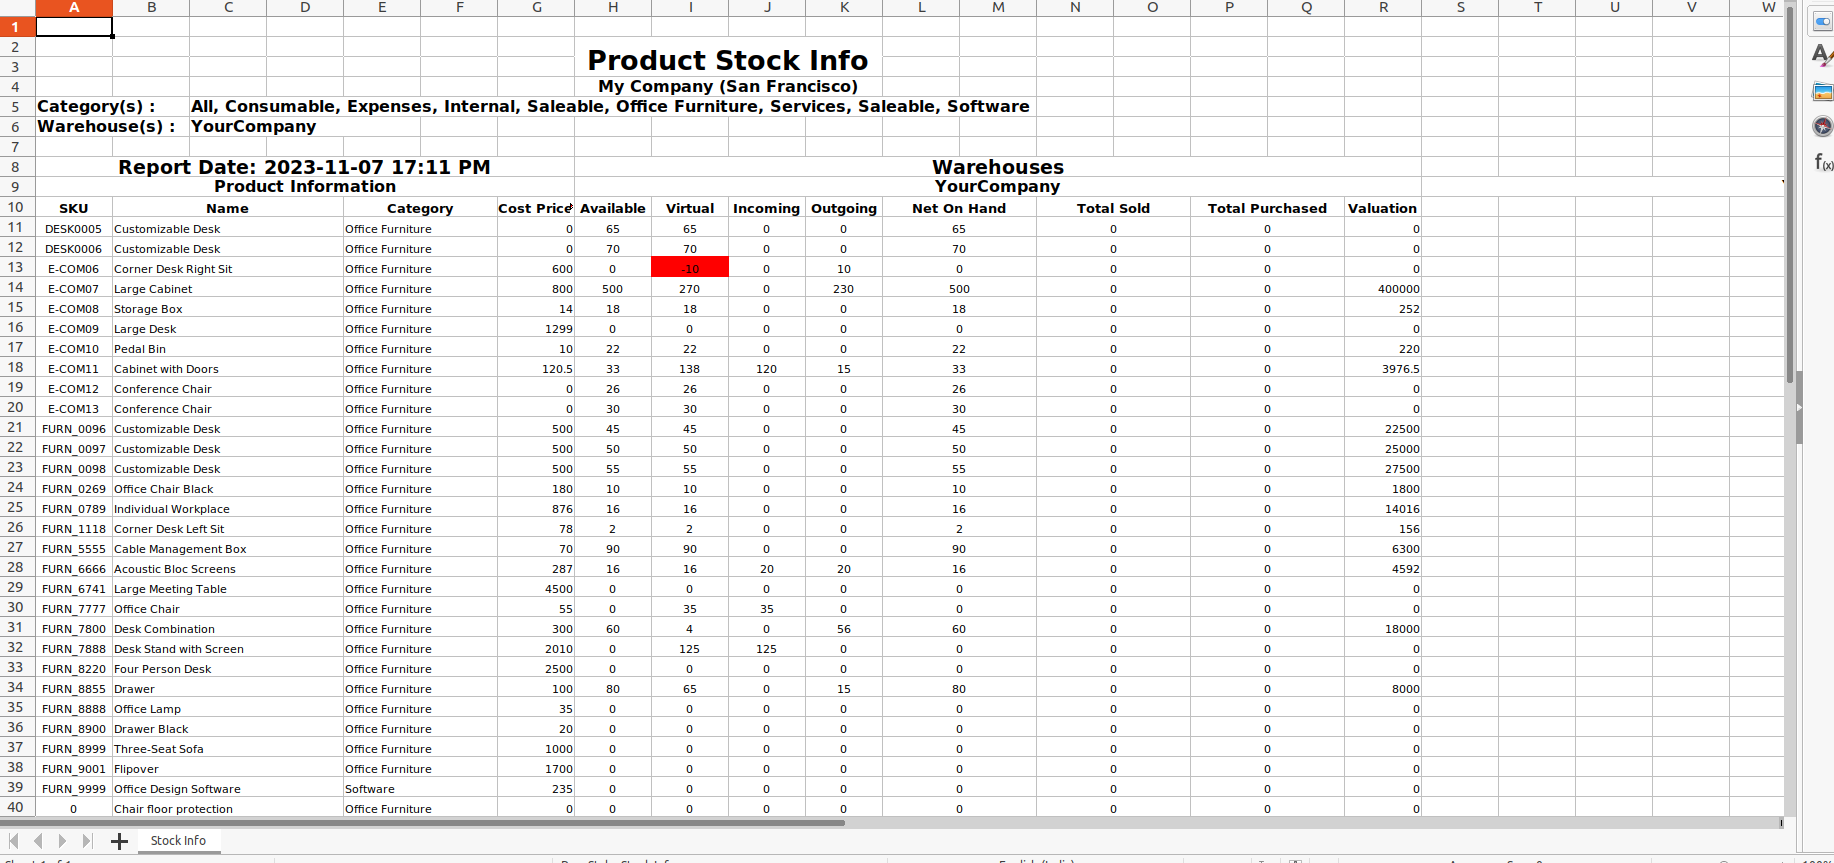Go to previous sheet arrow
The height and width of the screenshot is (863, 1834).
[38, 841]
